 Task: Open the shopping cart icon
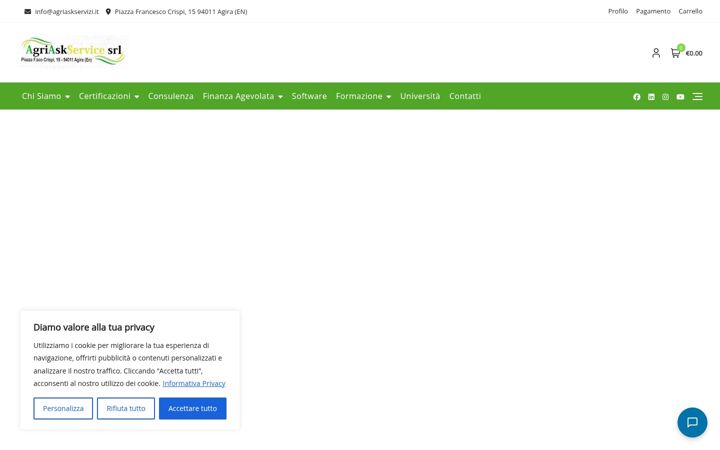pyautogui.click(x=675, y=52)
